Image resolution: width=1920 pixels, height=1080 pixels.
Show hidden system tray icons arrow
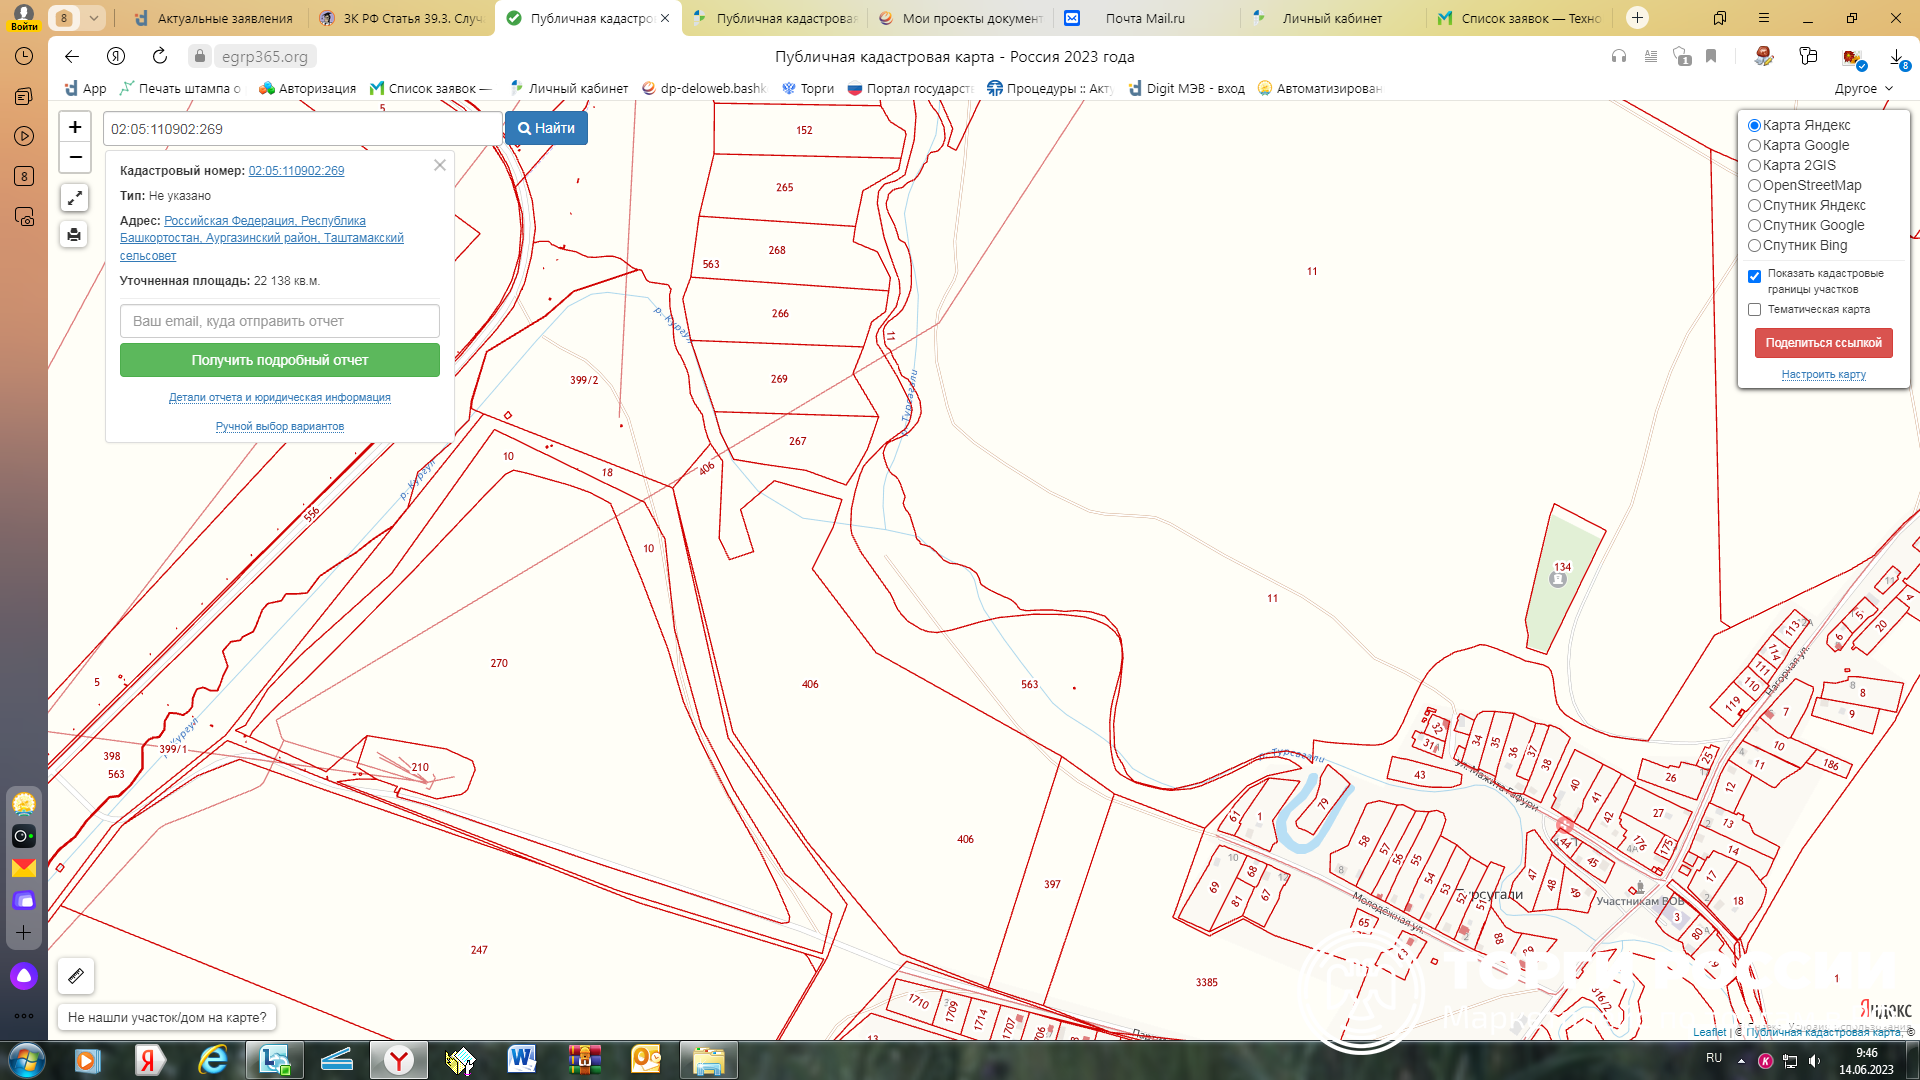(x=1741, y=1060)
